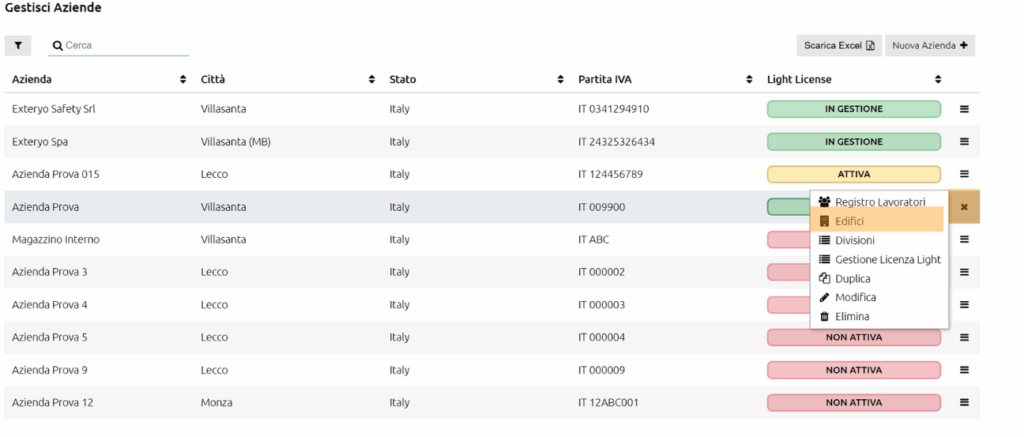Focus the Cerca search field
The width and height of the screenshot is (1024, 437).
(119, 46)
